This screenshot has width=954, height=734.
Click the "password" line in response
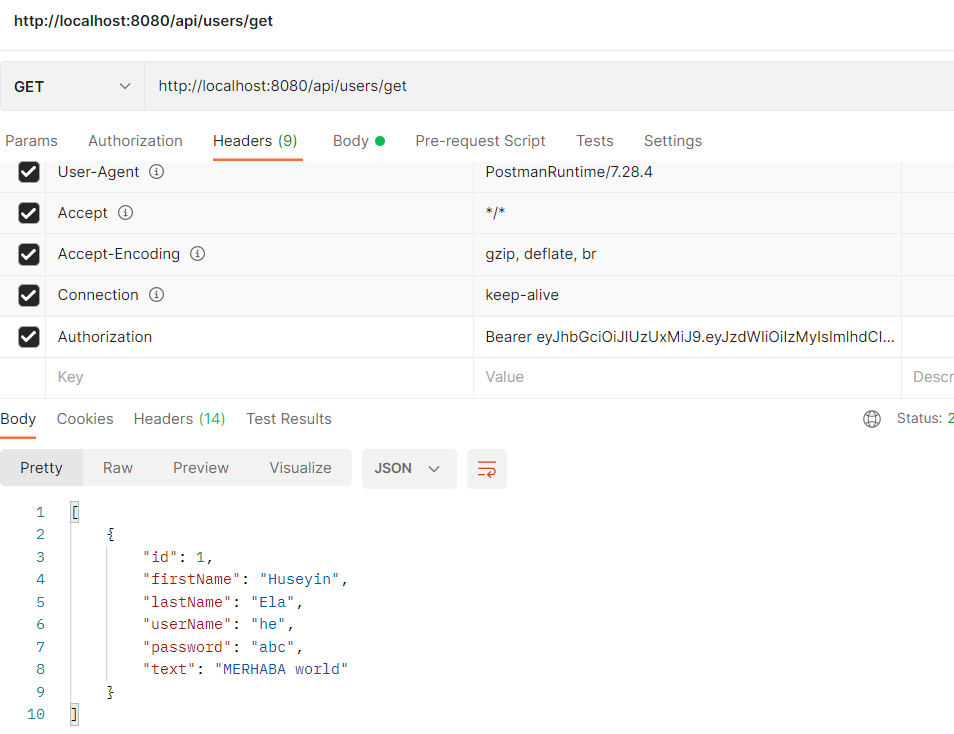coord(223,646)
